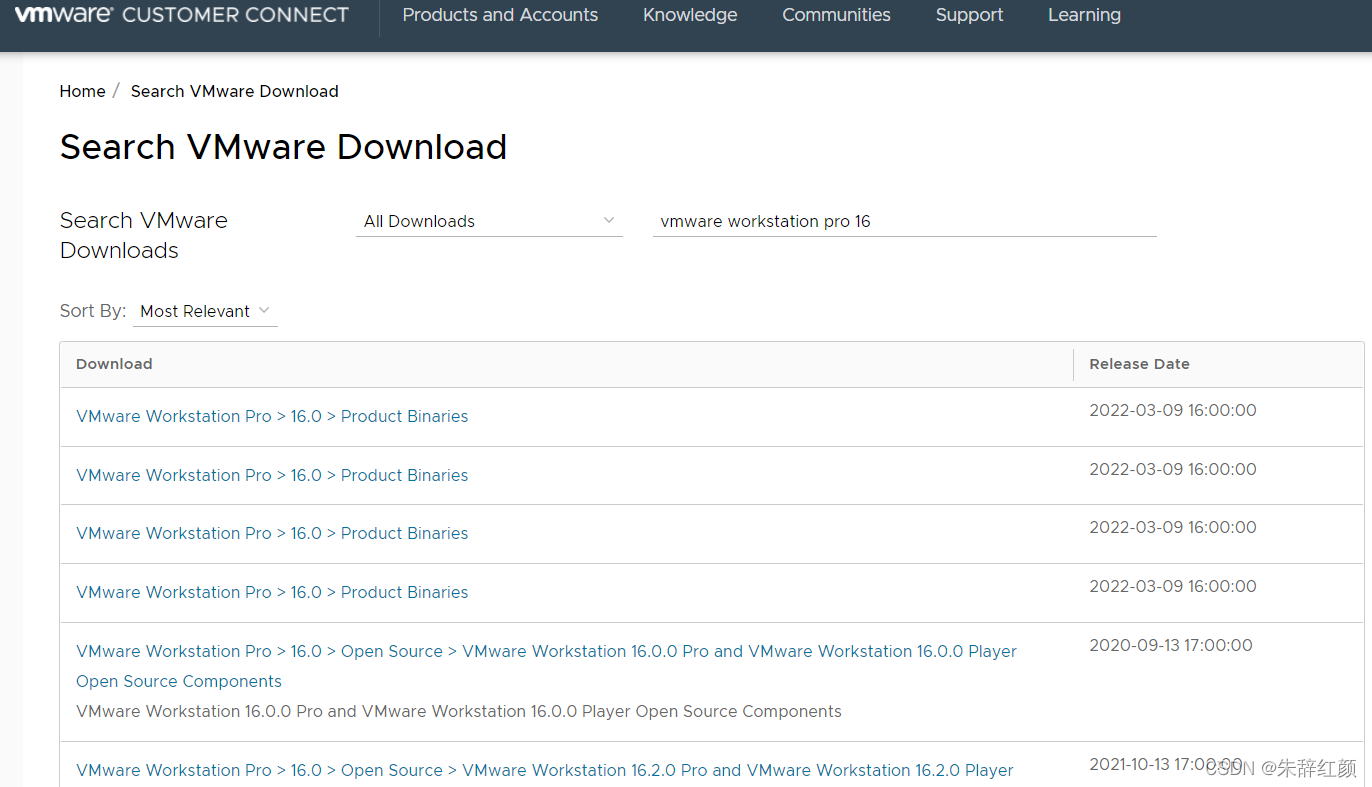Click the Search VMware Downloads field label
Image resolution: width=1372 pixels, height=787 pixels.
[x=144, y=235]
